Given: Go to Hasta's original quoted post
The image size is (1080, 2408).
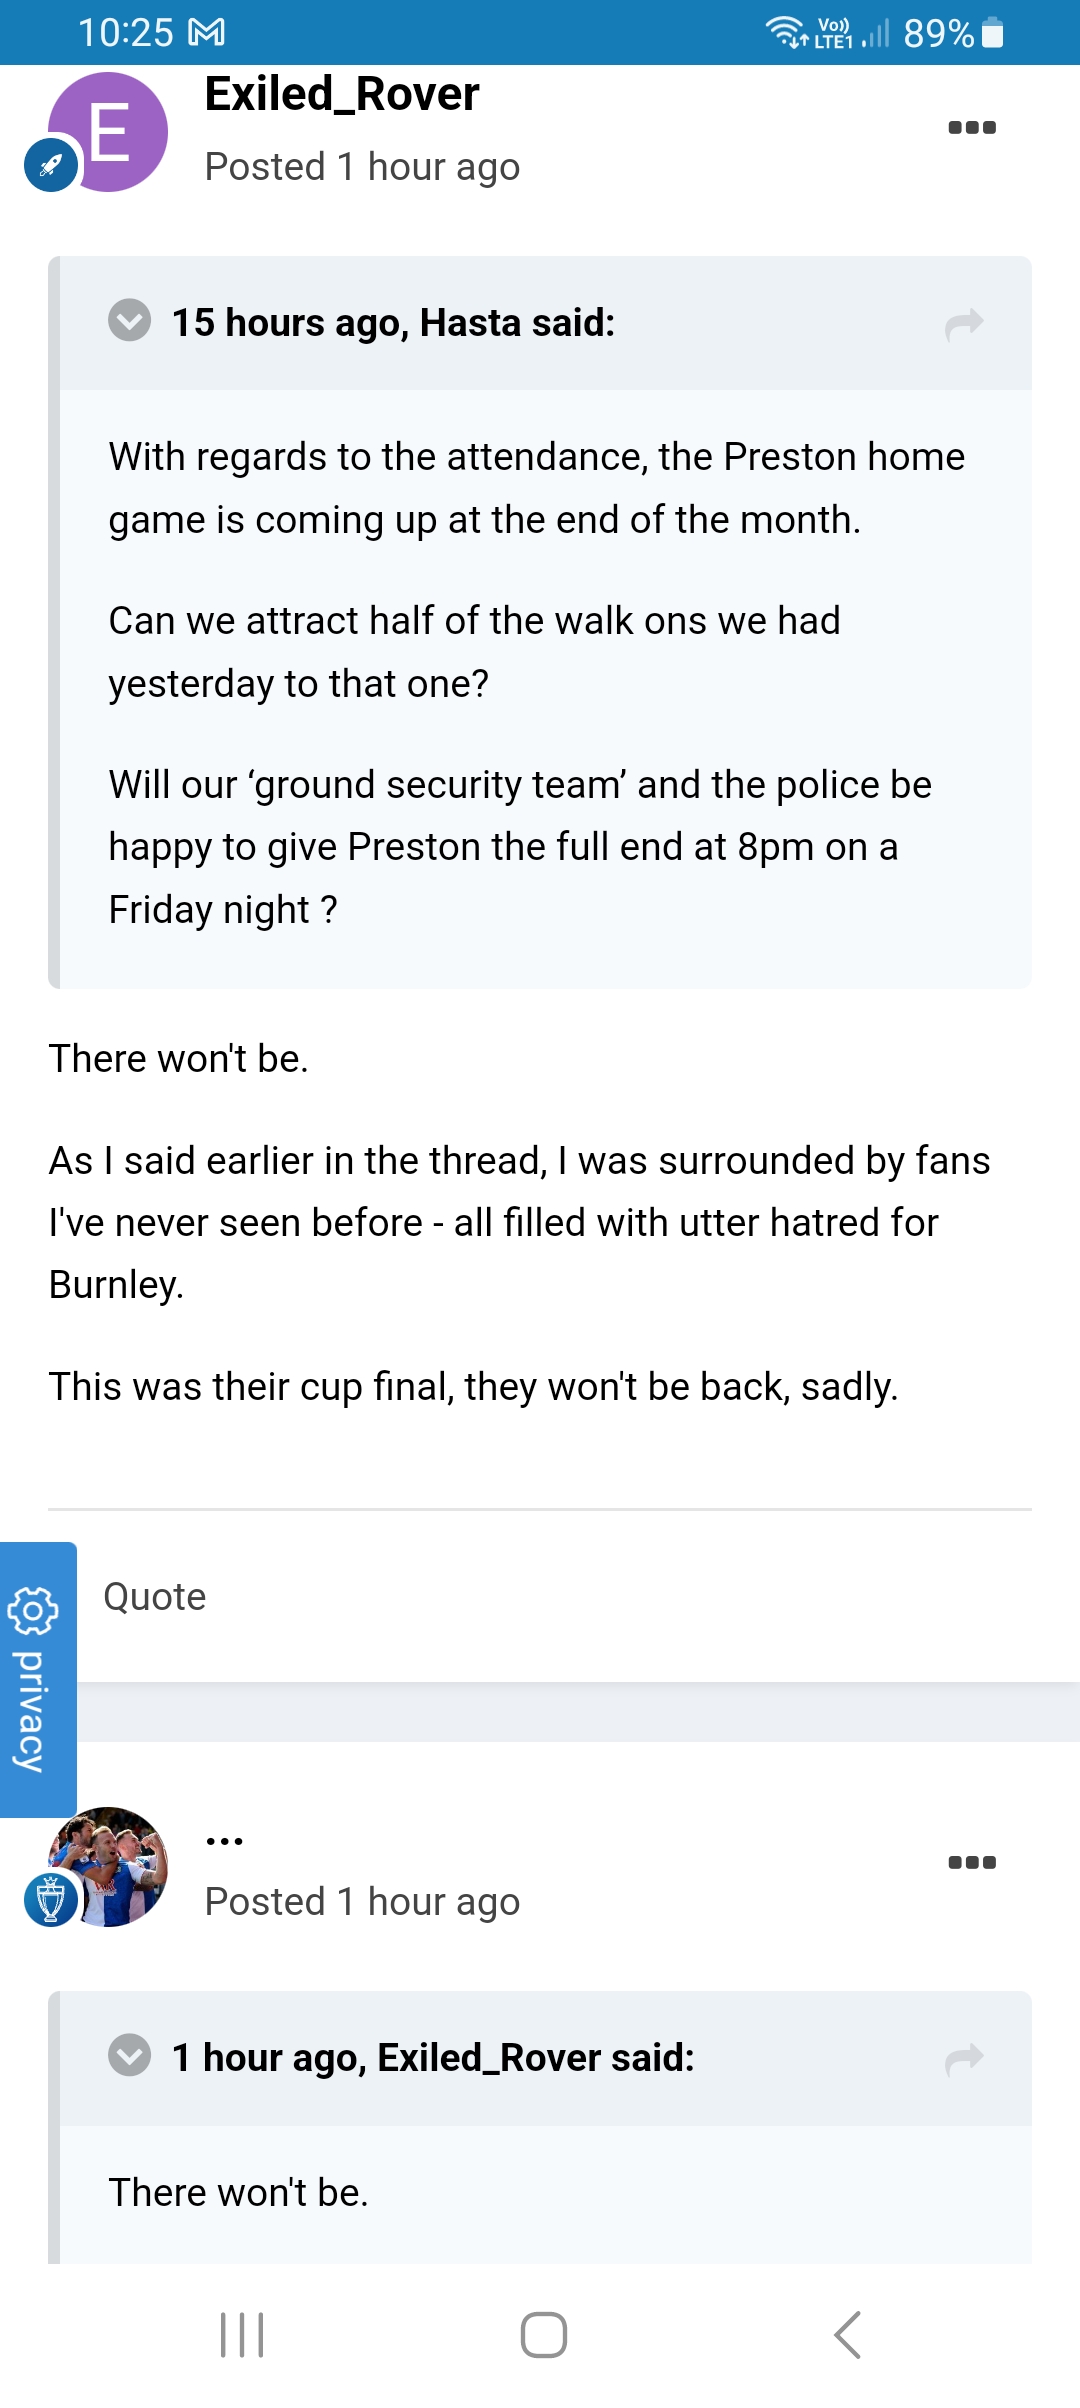Looking at the screenshot, I should coord(964,323).
